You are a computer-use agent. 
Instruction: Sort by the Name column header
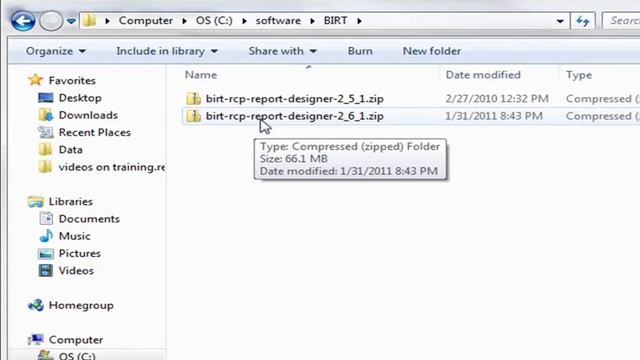[201, 75]
